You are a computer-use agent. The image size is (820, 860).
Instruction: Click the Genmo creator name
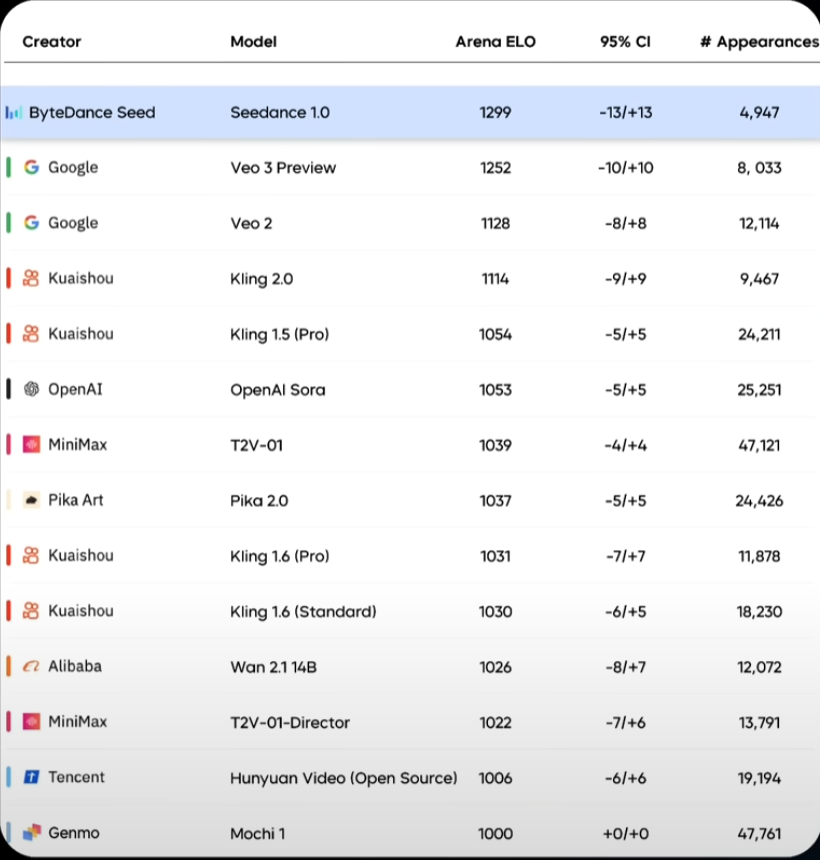click(x=74, y=833)
